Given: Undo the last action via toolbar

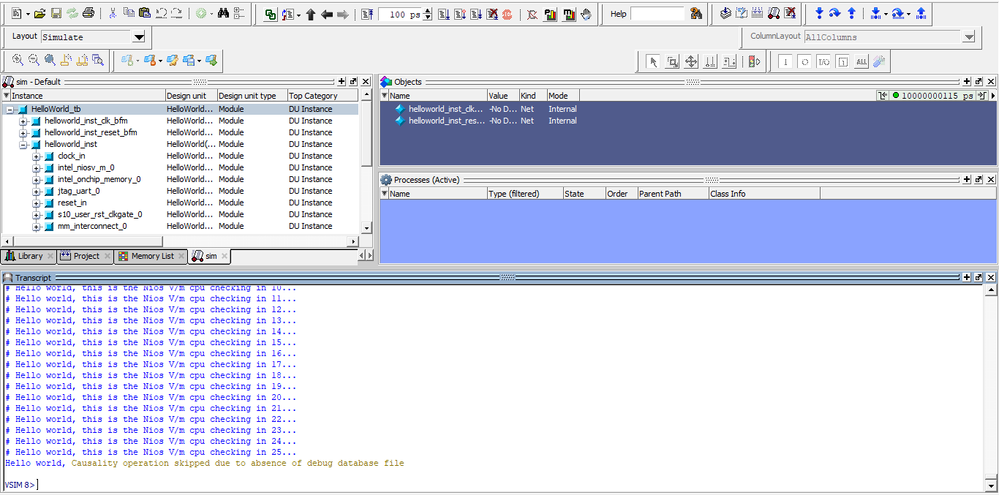Looking at the screenshot, I should (x=161, y=13).
